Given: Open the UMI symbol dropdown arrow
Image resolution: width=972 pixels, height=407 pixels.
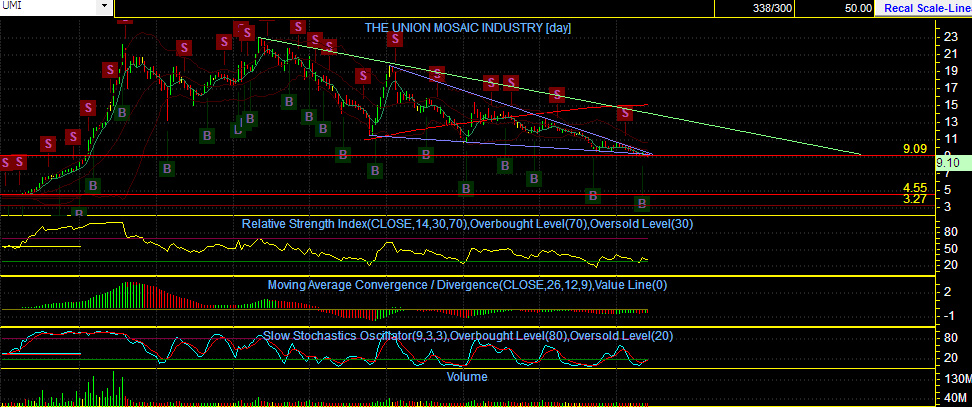Looking at the screenshot, I should pos(104,6).
